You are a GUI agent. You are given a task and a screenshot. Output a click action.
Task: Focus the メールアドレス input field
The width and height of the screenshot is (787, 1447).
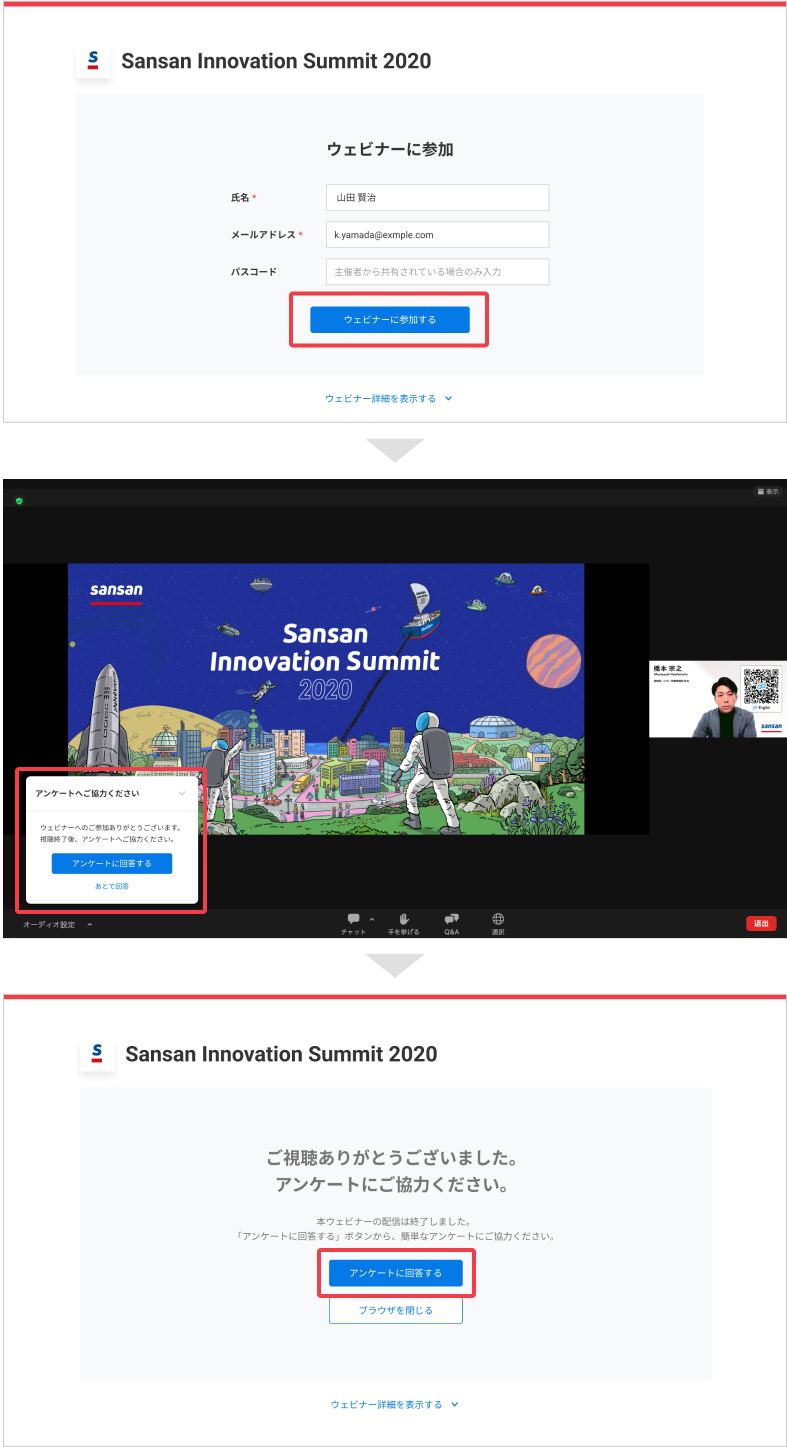tap(437, 235)
